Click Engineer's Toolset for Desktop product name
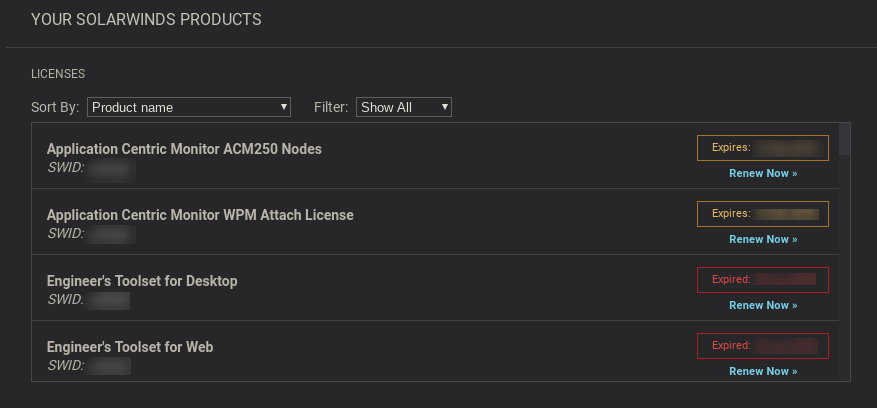877x408 pixels. (x=142, y=281)
